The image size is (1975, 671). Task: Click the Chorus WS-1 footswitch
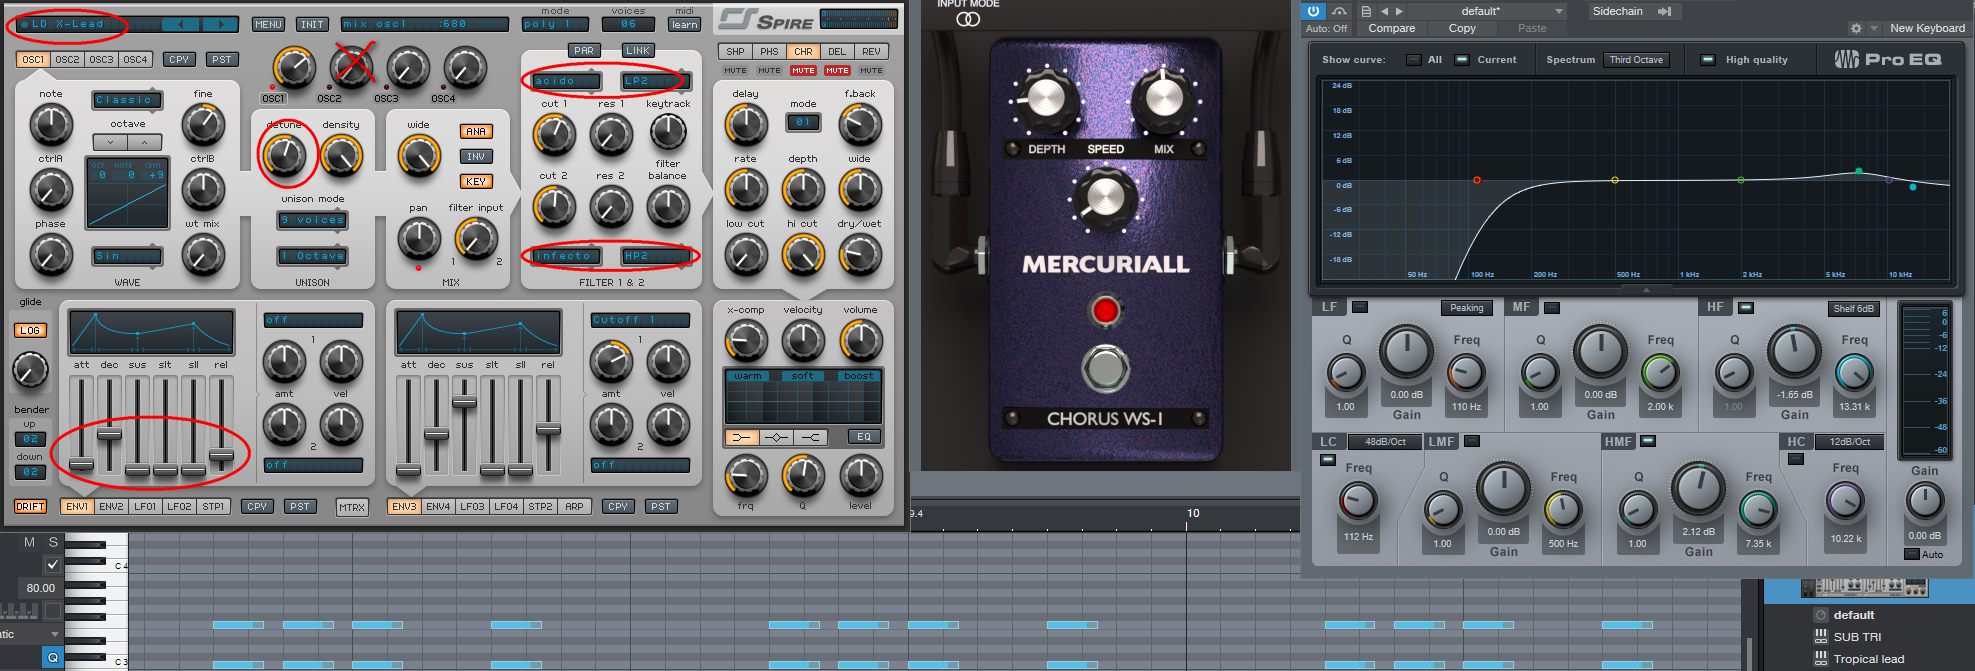(1105, 367)
